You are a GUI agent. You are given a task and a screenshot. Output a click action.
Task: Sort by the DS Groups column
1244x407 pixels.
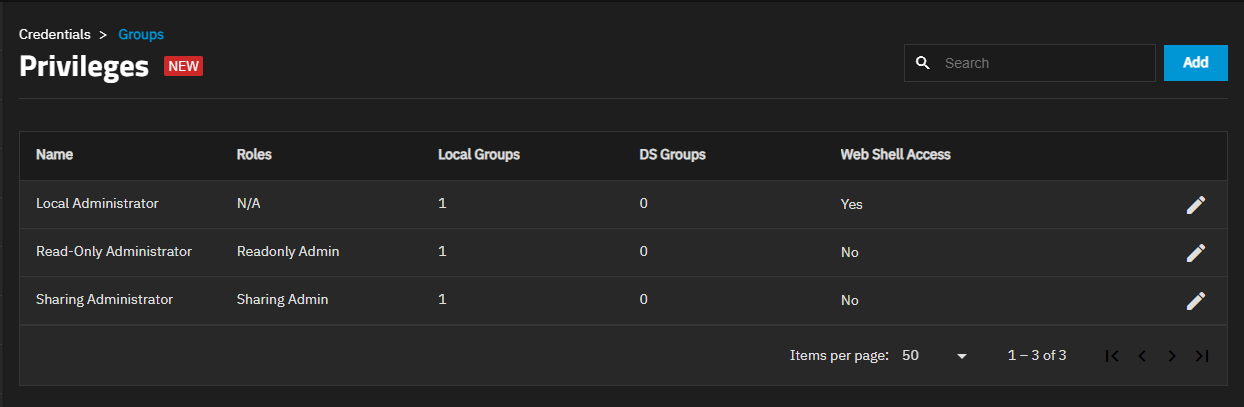673,155
